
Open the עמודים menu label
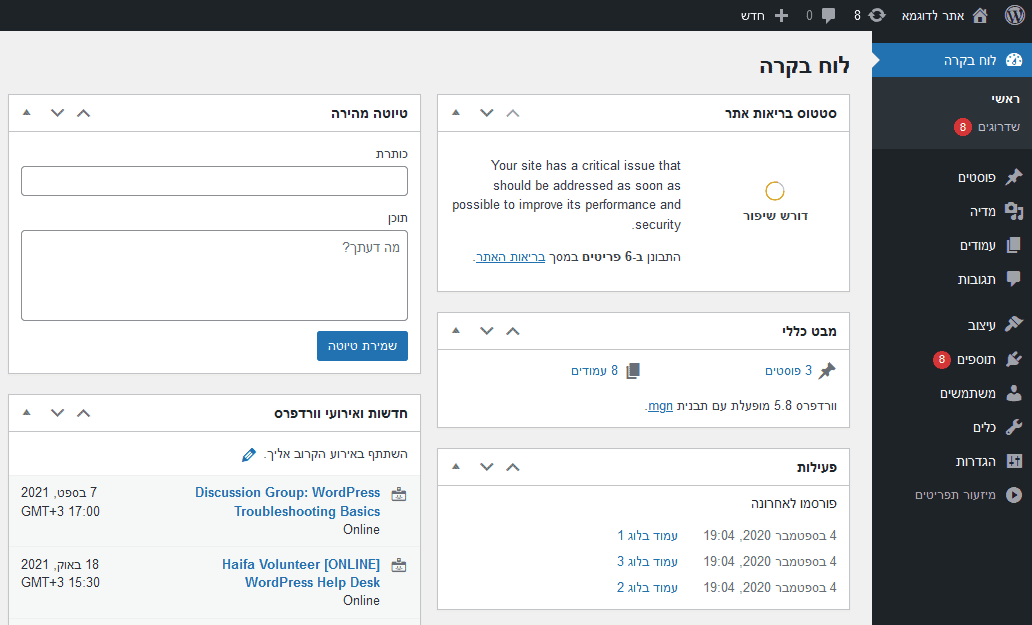coord(977,245)
